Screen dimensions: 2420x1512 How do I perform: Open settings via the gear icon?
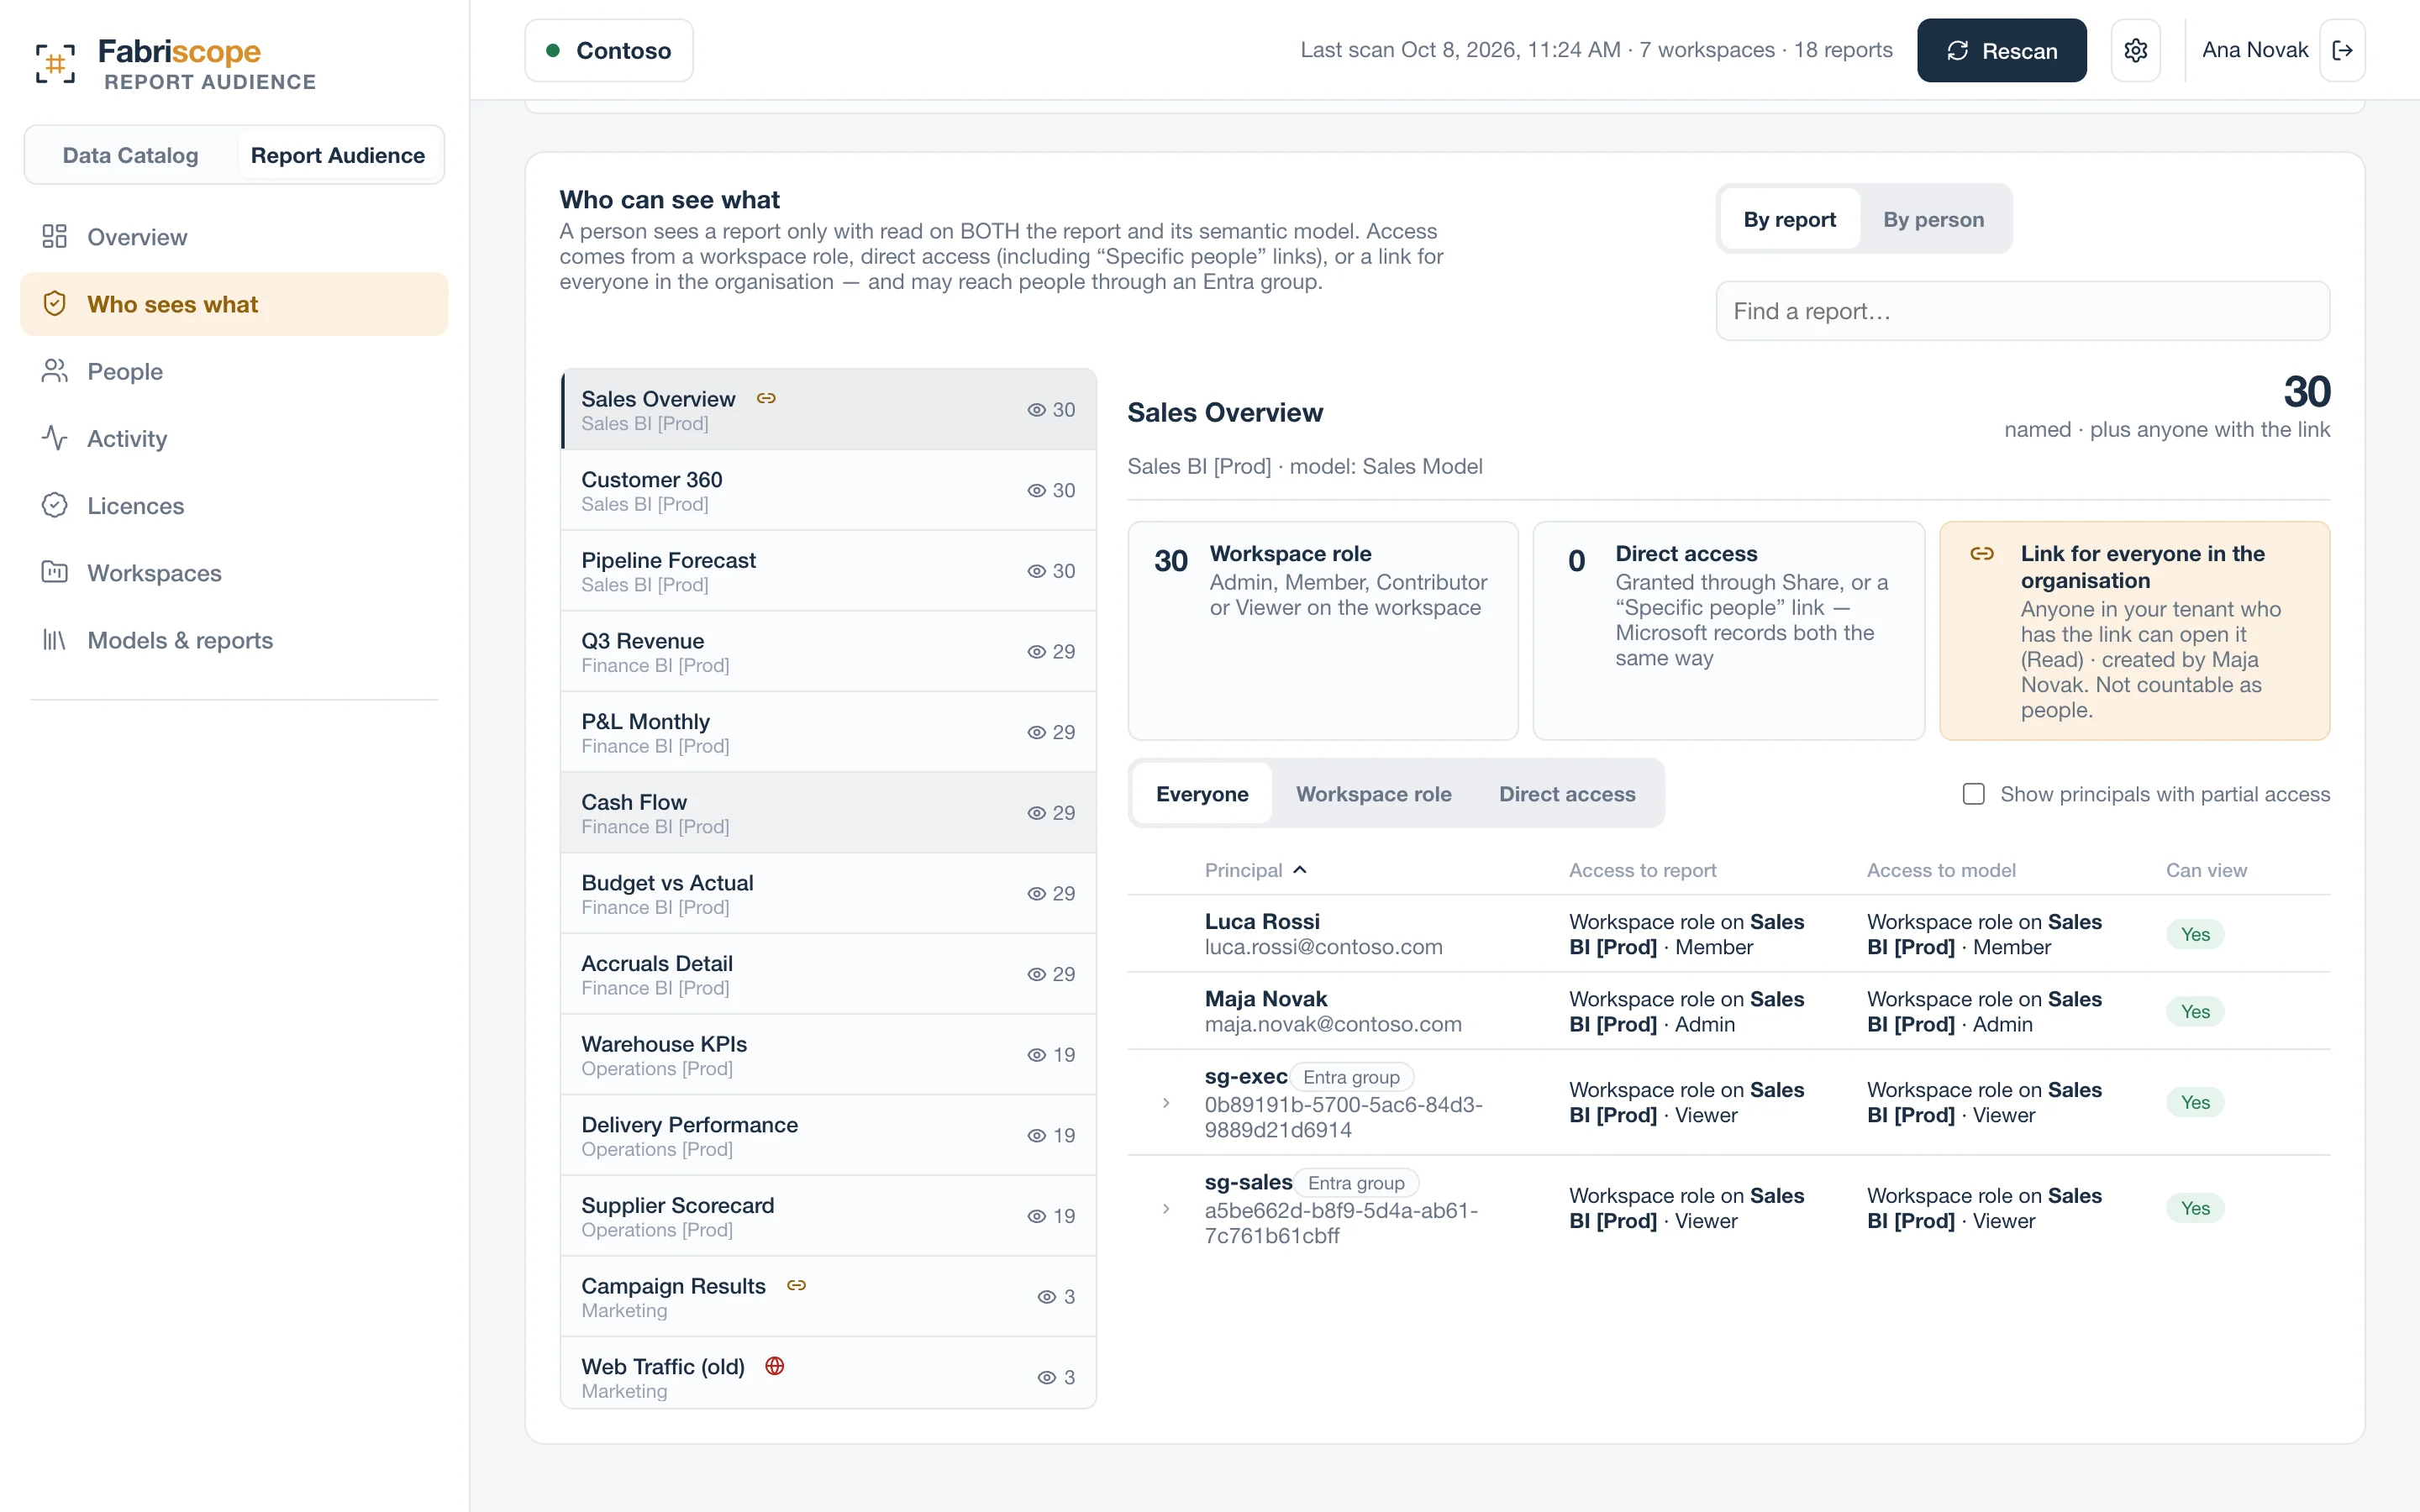point(2135,50)
